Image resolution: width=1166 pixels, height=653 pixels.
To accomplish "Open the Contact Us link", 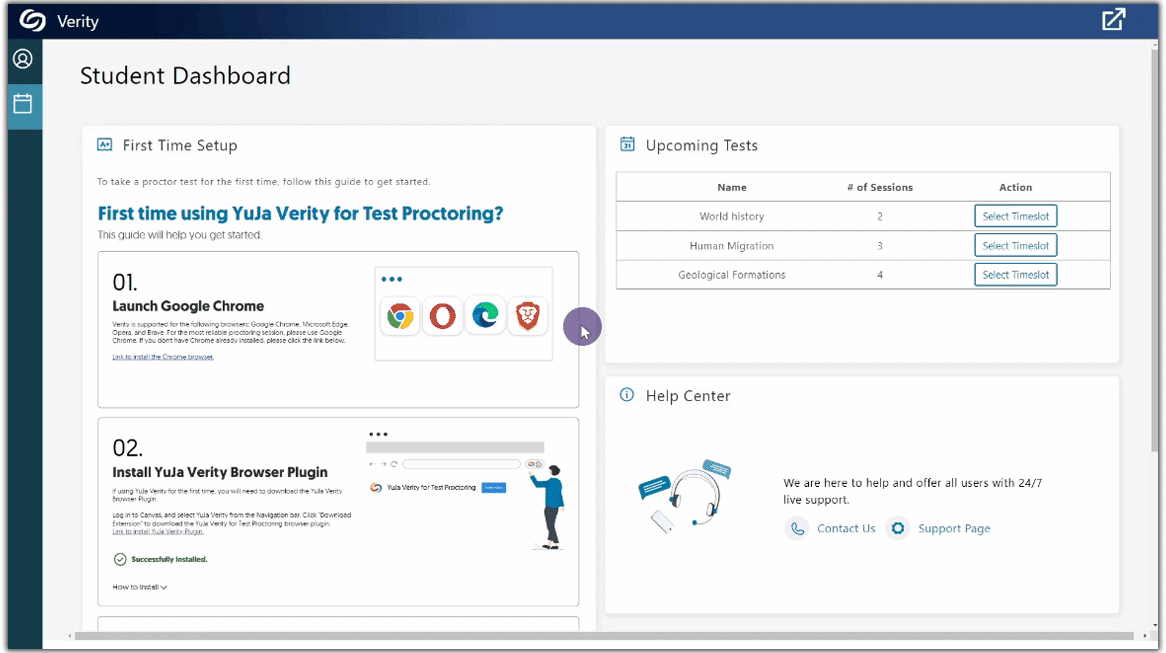I will tap(846, 528).
